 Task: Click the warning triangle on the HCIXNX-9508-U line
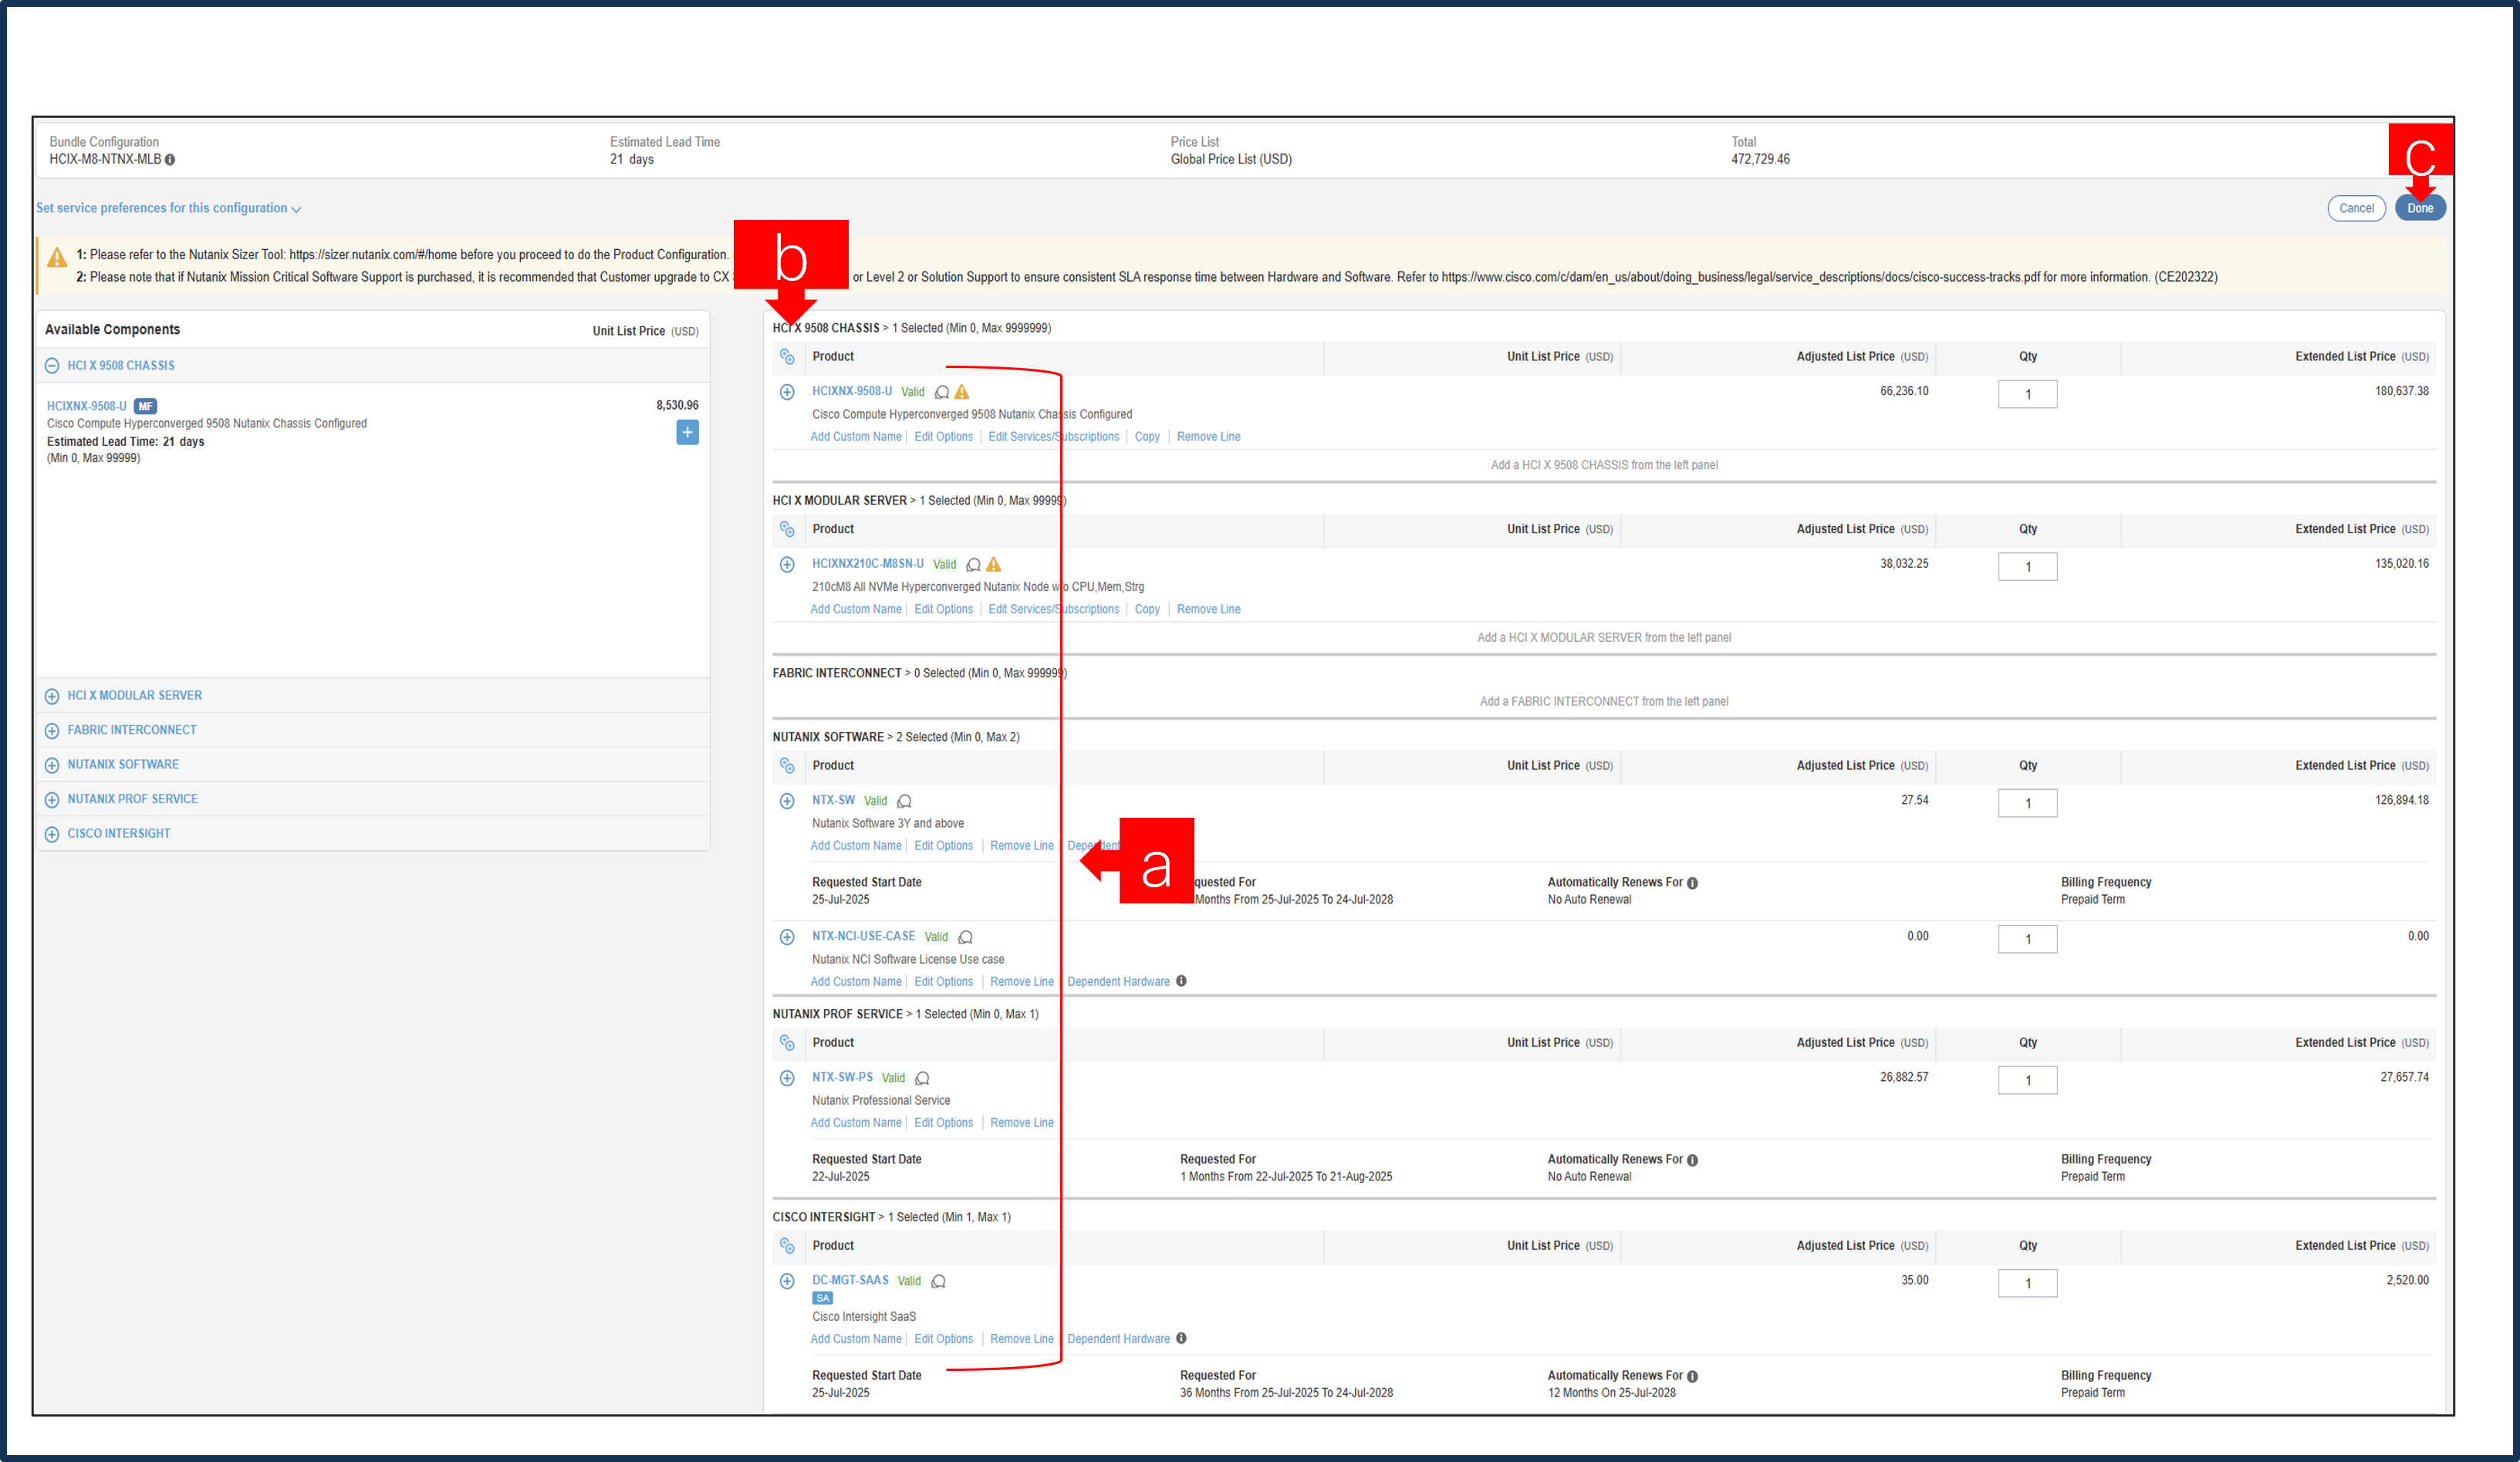963,392
